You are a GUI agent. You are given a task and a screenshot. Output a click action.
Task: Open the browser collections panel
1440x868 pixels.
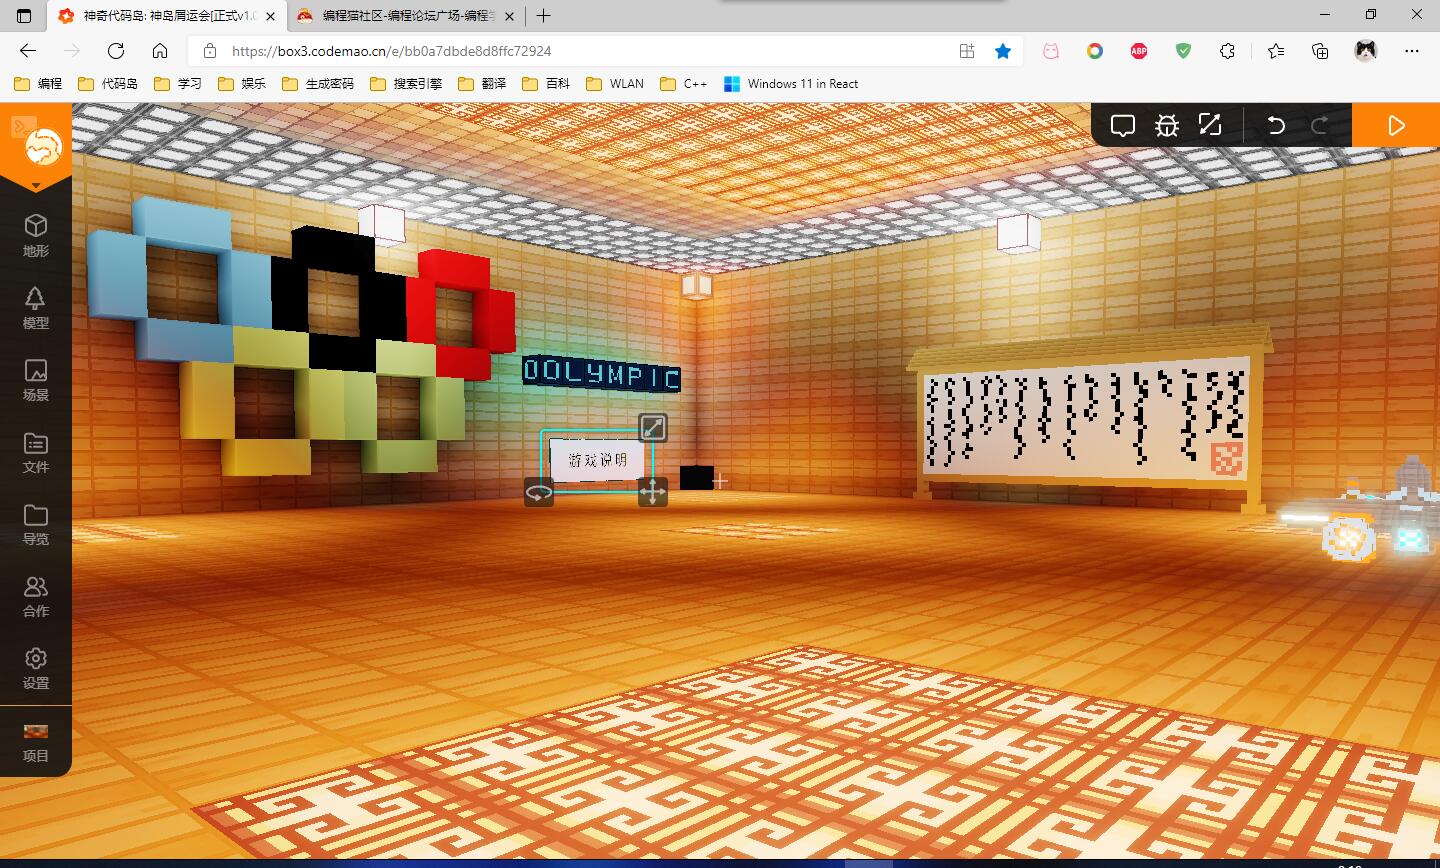tap(1320, 51)
